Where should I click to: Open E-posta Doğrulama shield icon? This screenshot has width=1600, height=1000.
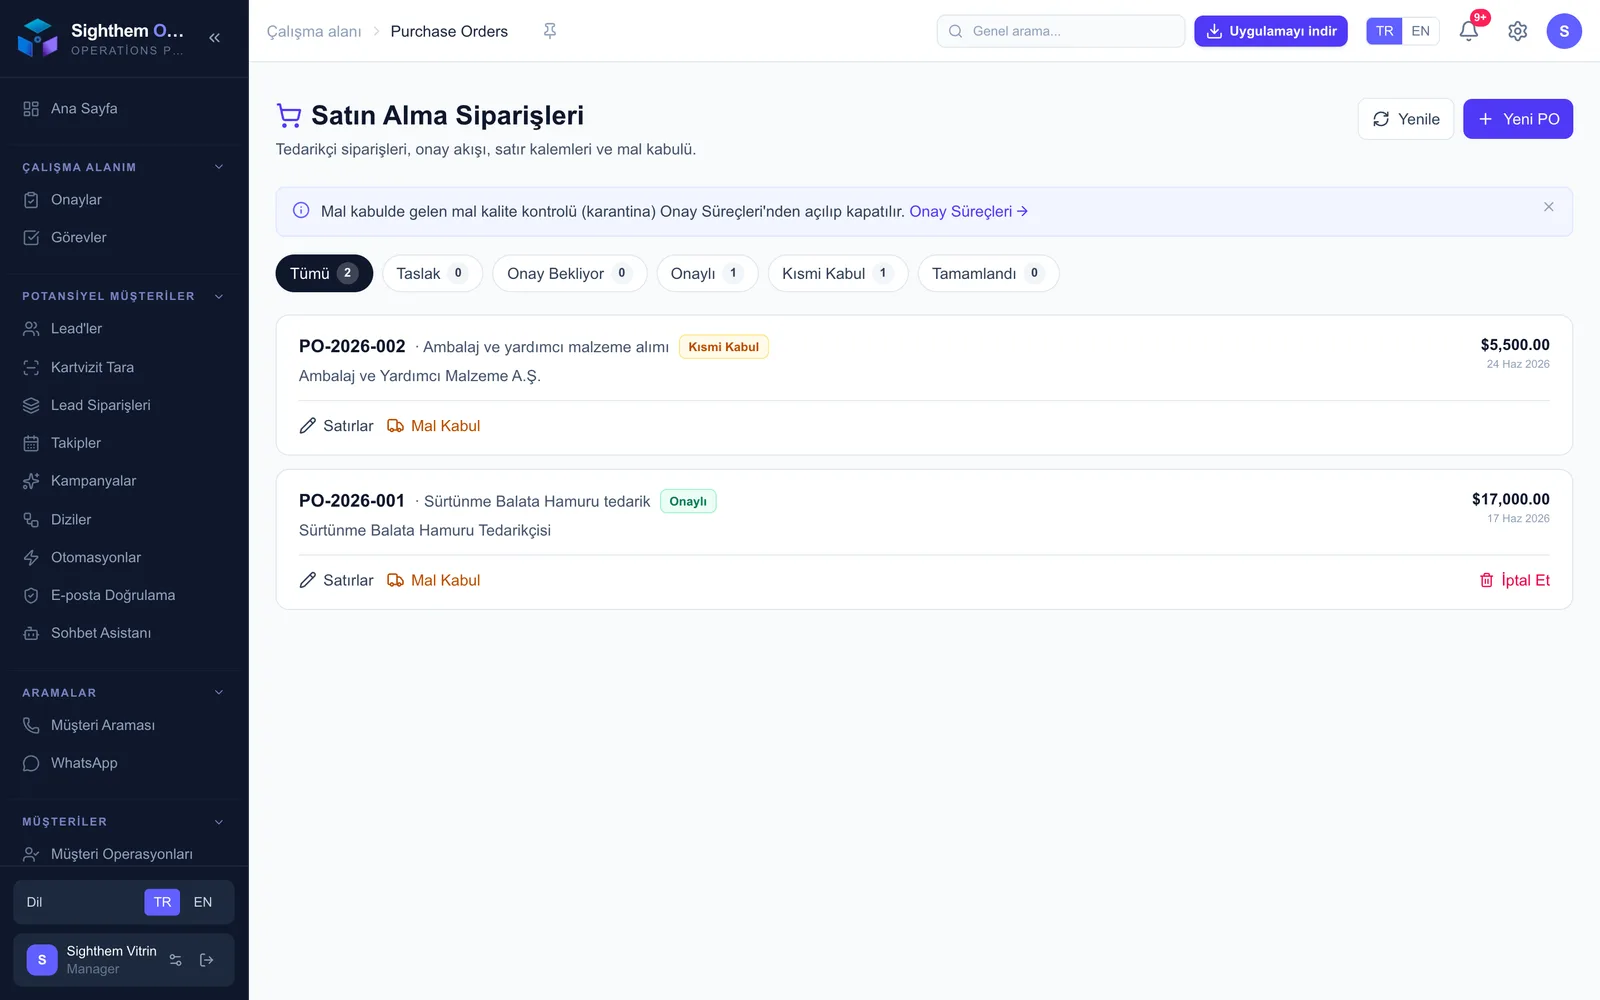(31, 596)
